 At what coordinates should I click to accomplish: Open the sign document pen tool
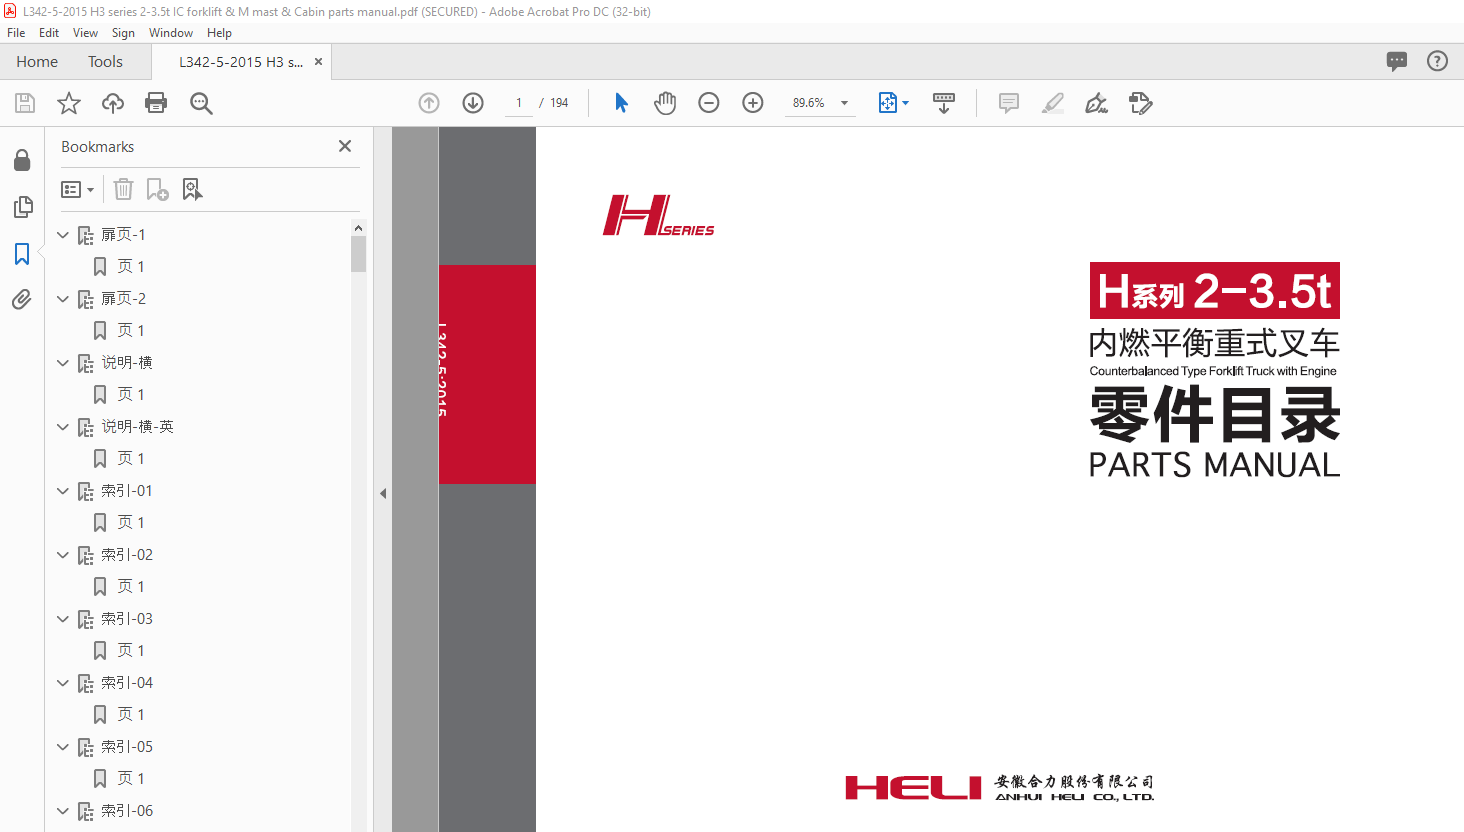click(x=1097, y=103)
